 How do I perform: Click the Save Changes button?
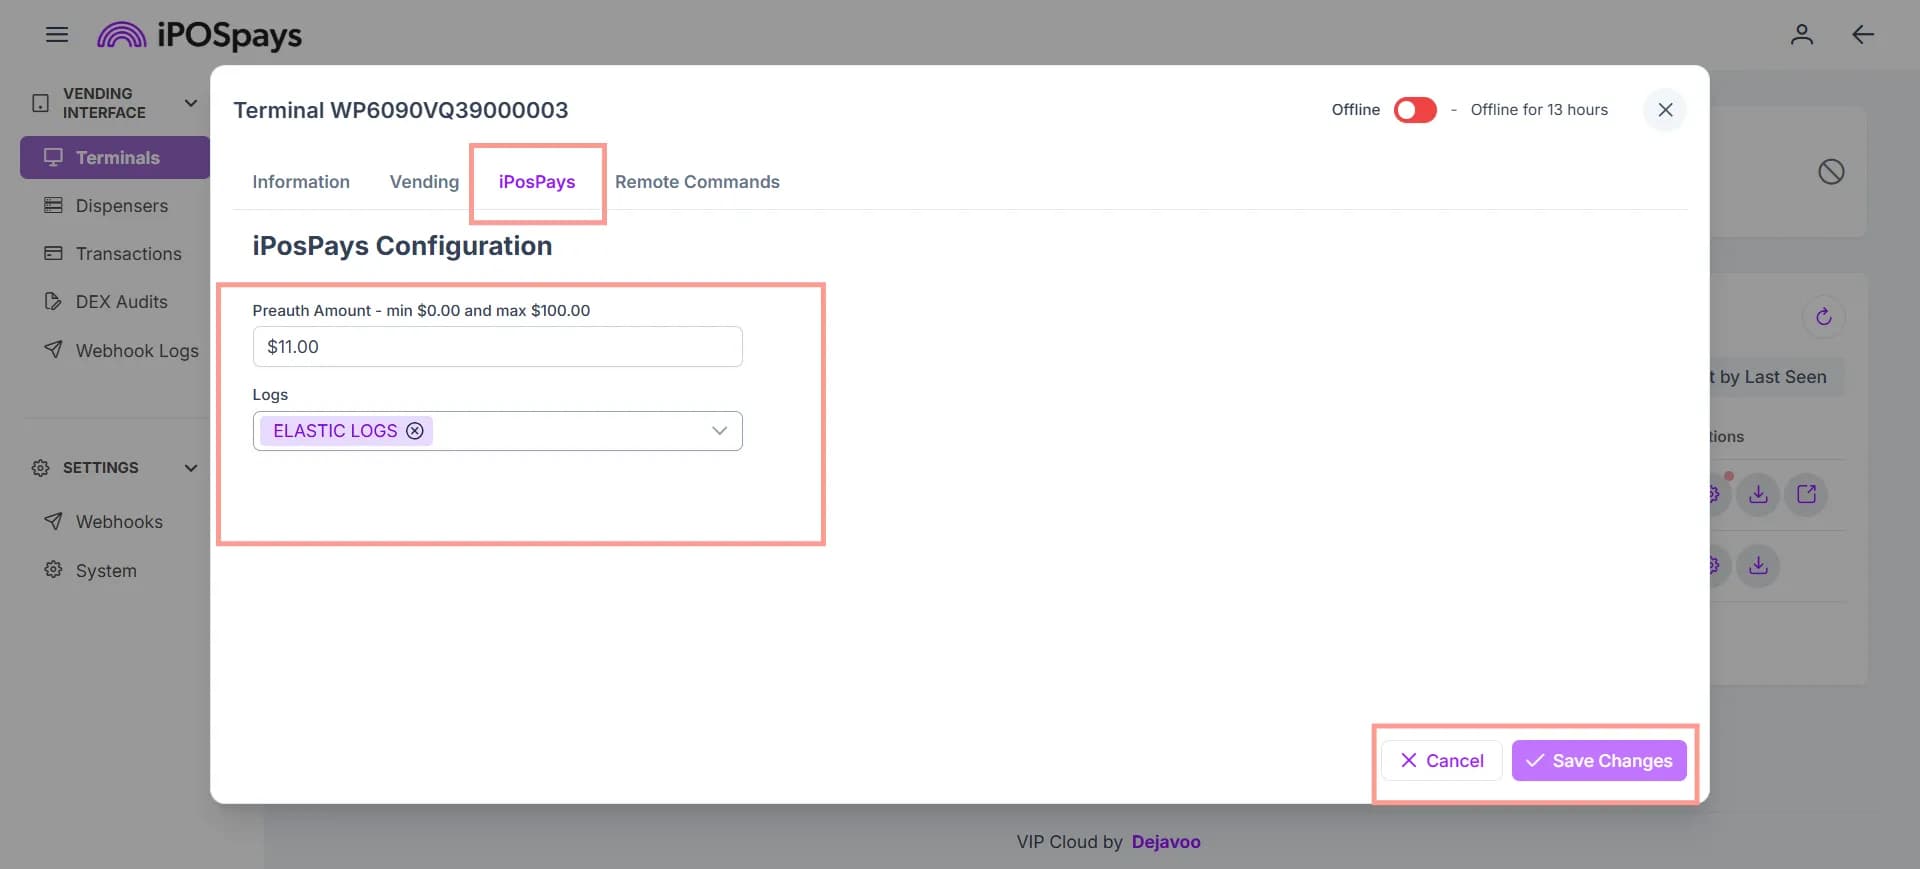(x=1599, y=761)
